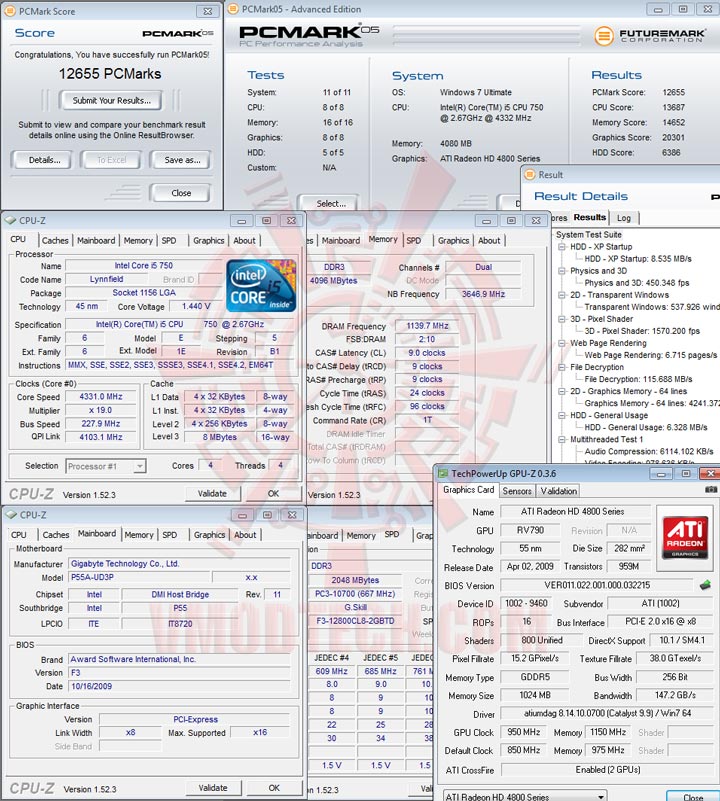Viewport: 720px width, 801px height.
Task: Click the CPU-Z title bar icon of top window
Action: click(10, 221)
